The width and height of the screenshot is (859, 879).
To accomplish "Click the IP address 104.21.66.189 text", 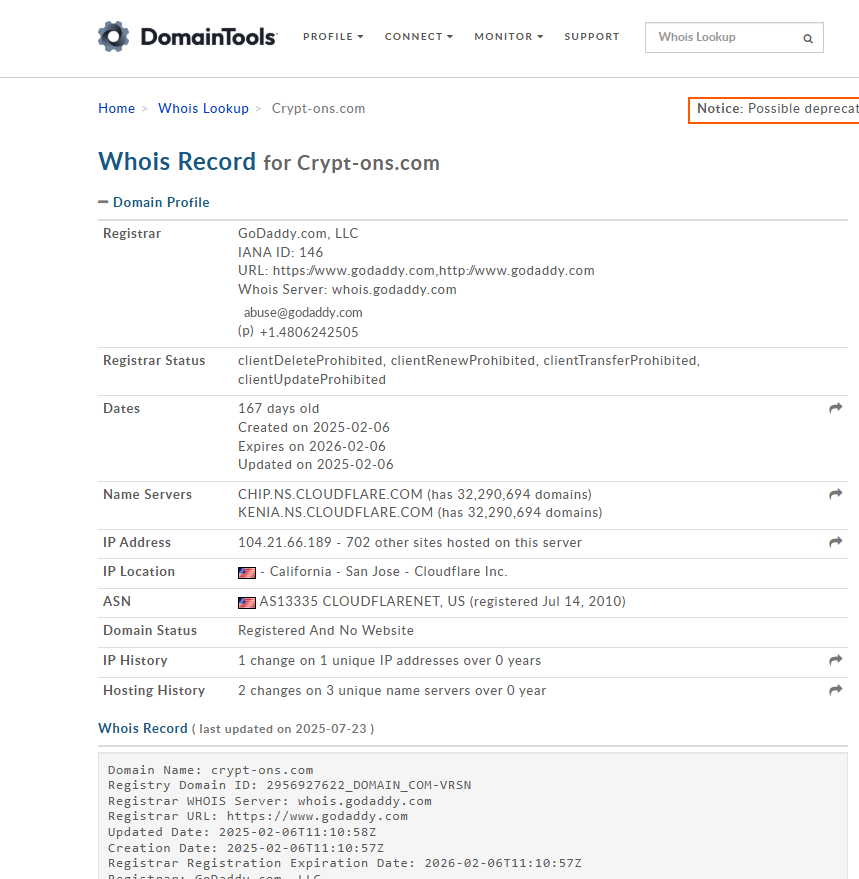I will coord(285,543).
